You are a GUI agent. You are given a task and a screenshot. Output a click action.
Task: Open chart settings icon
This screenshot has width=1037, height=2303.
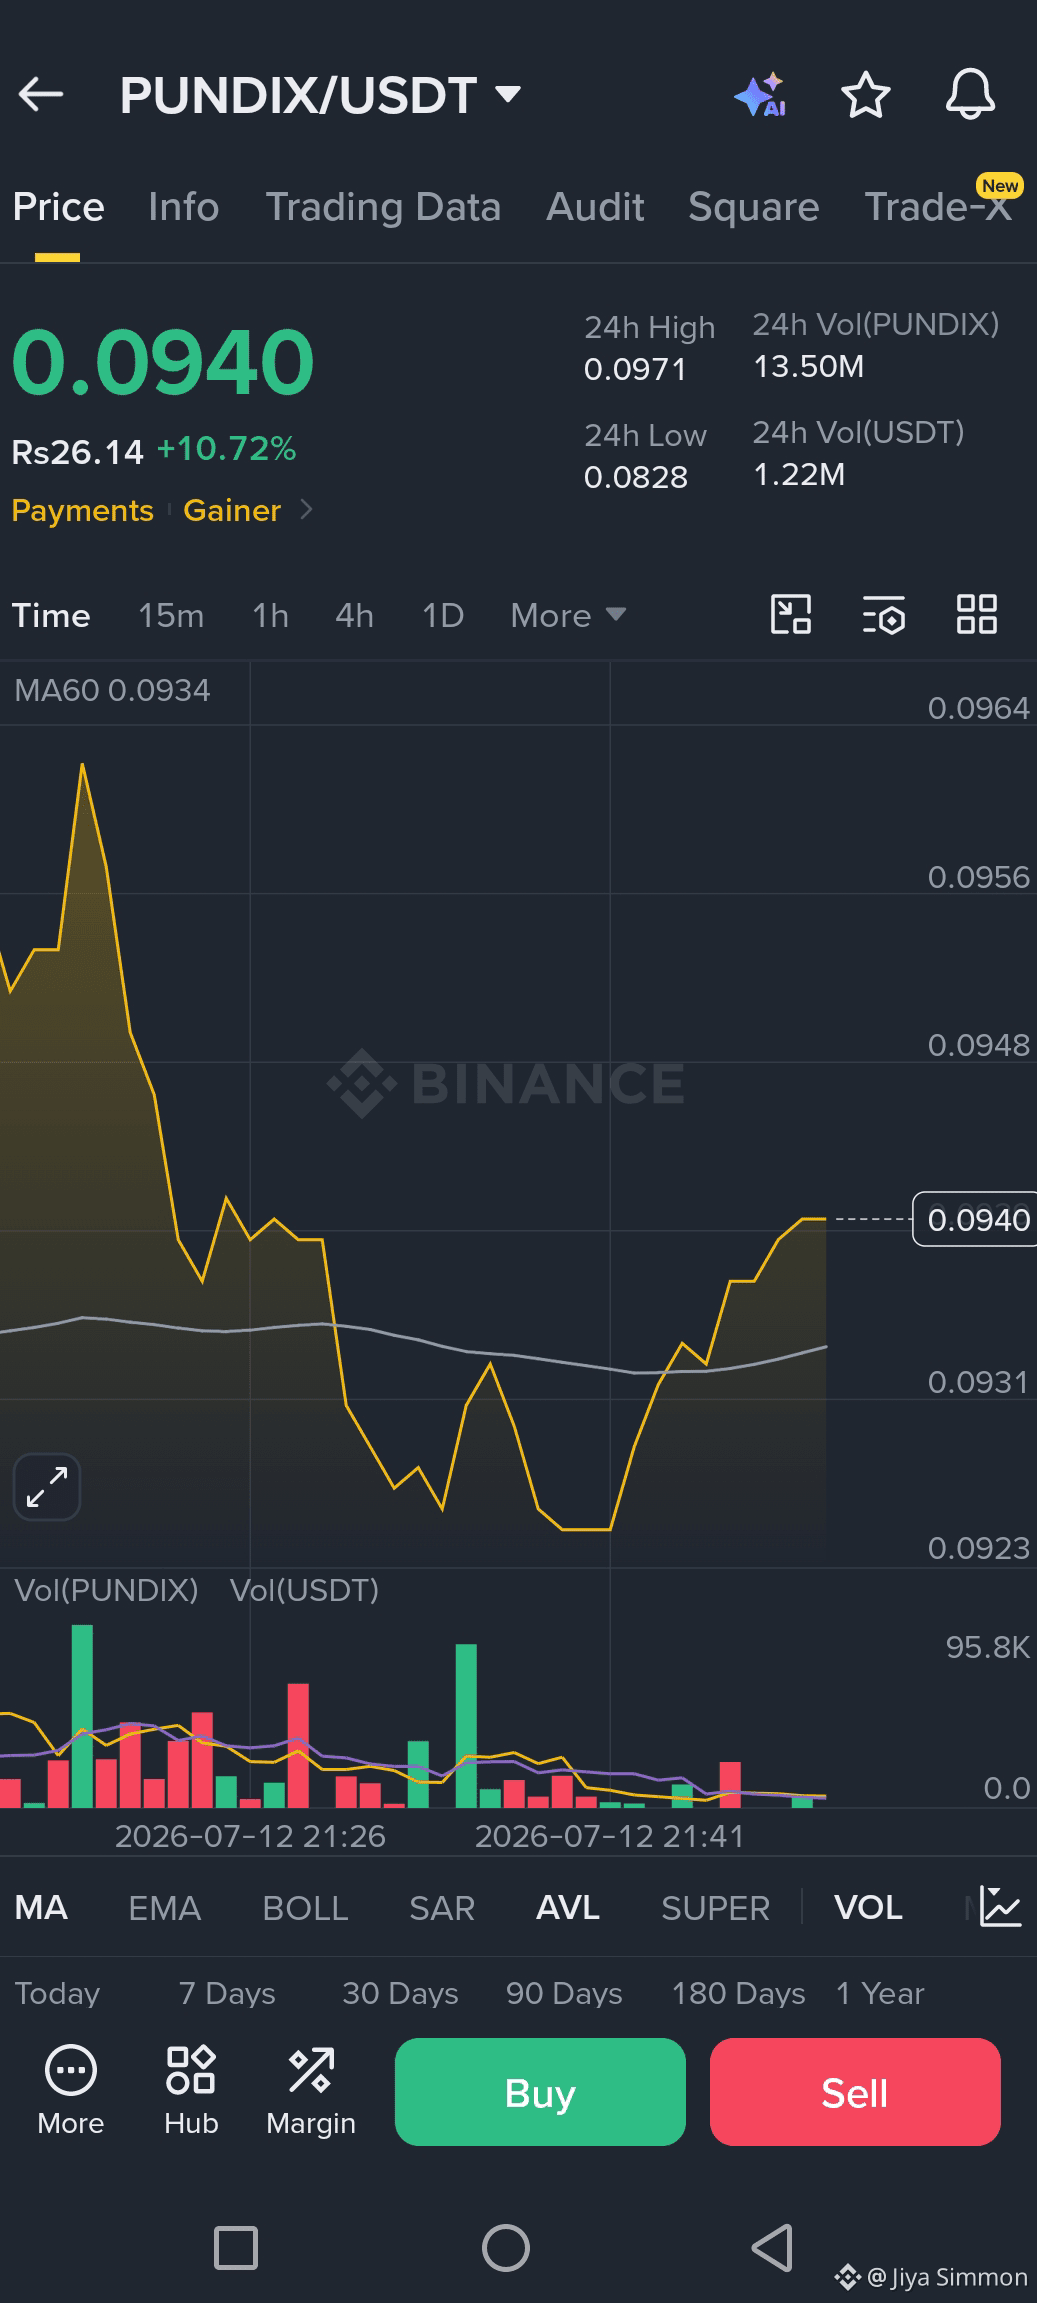[884, 615]
